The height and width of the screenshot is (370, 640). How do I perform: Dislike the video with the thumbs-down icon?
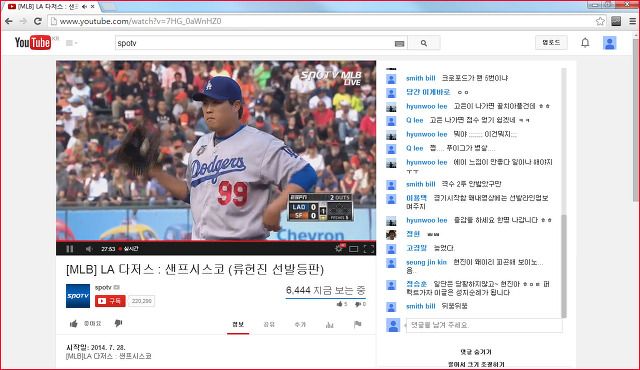point(118,323)
